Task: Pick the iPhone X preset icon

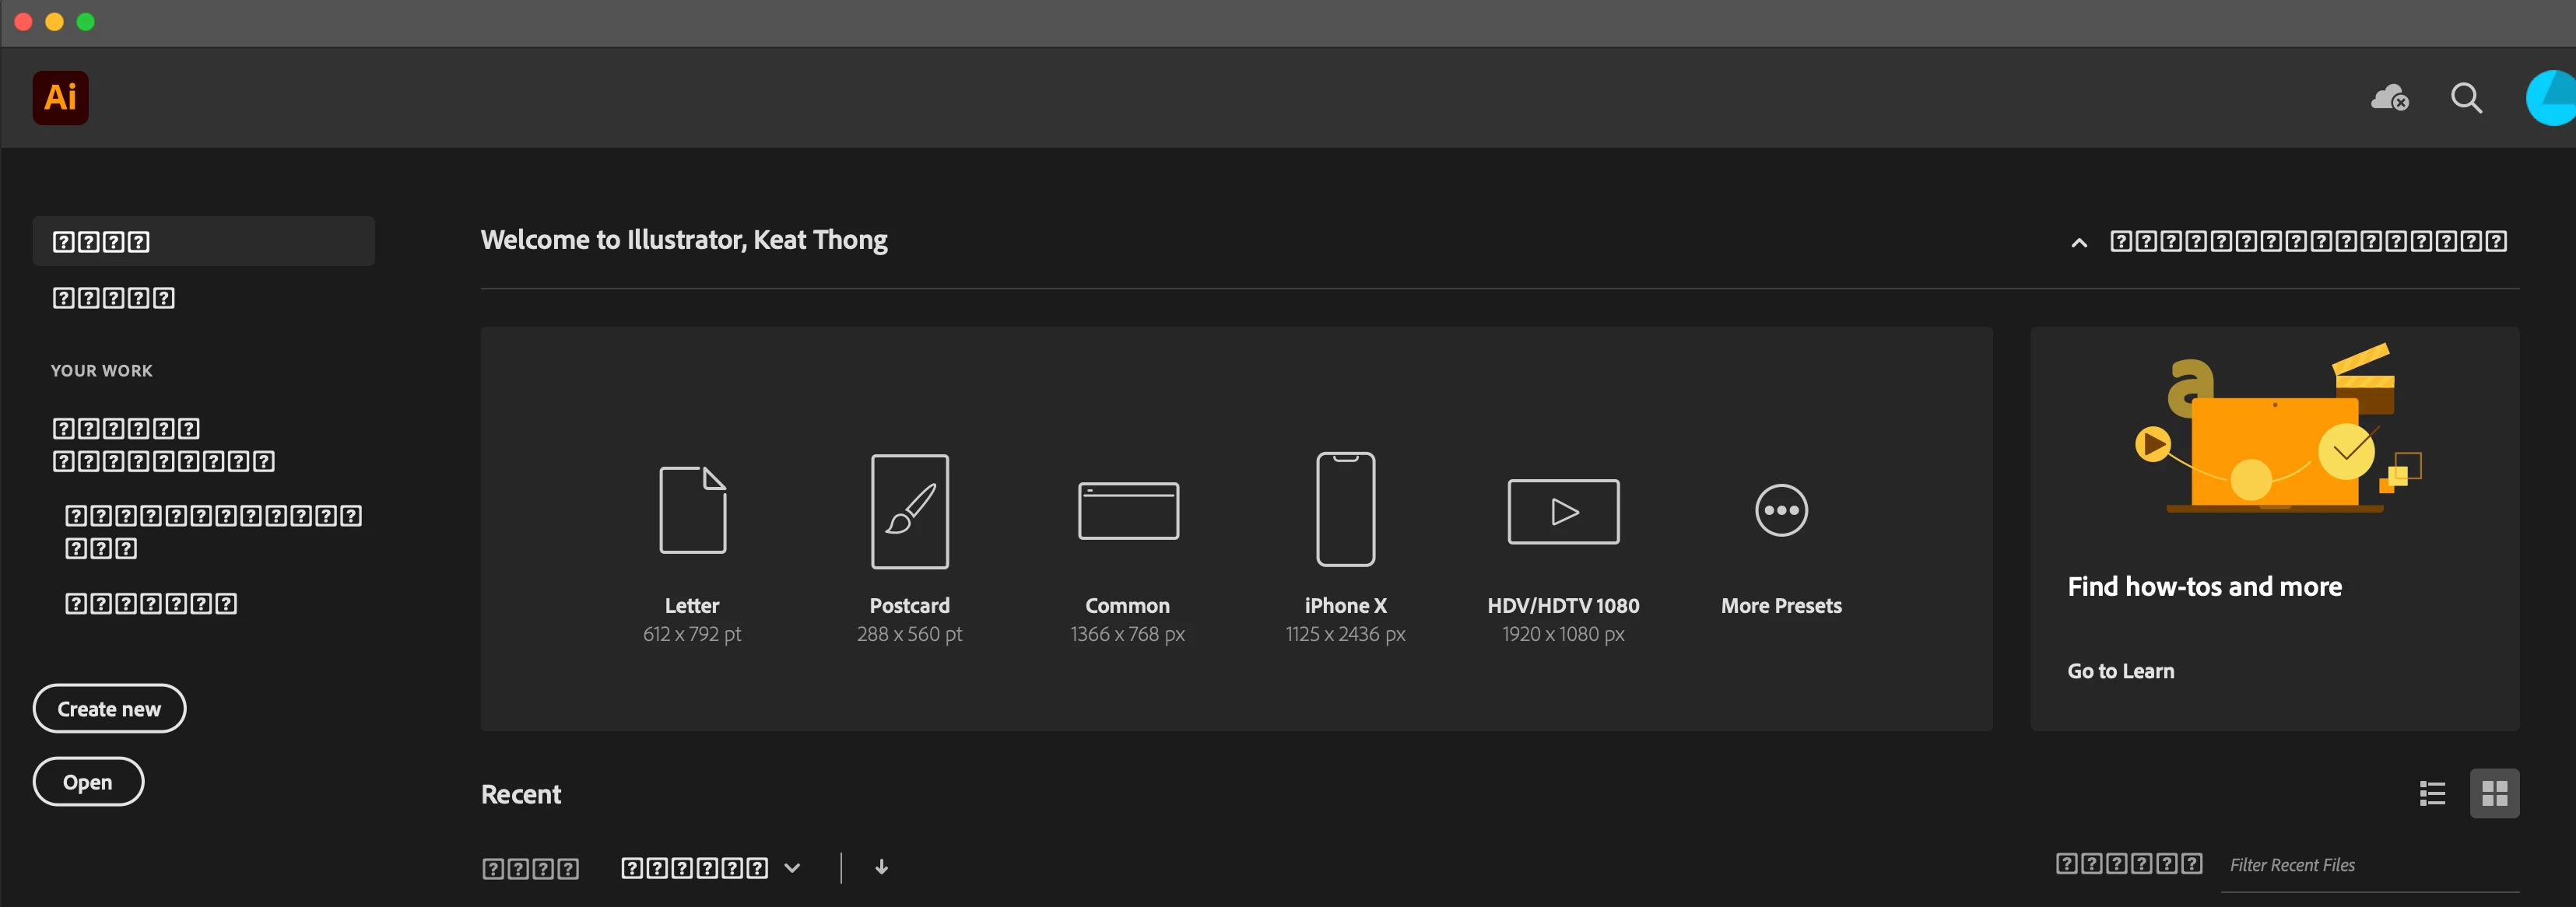Action: point(1345,510)
